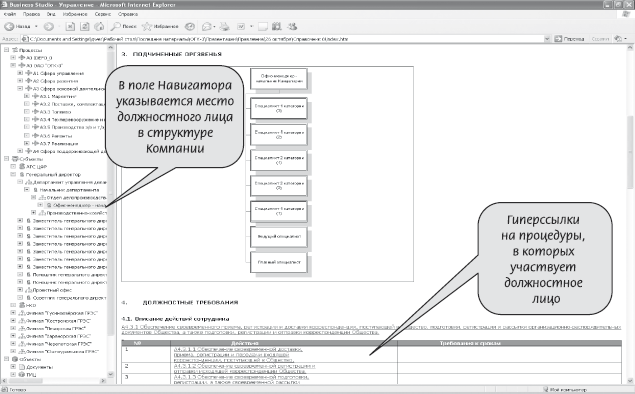Screen dimensions: 635x394
Task: Click the Процессы root node icon
Action: [15, 50]
